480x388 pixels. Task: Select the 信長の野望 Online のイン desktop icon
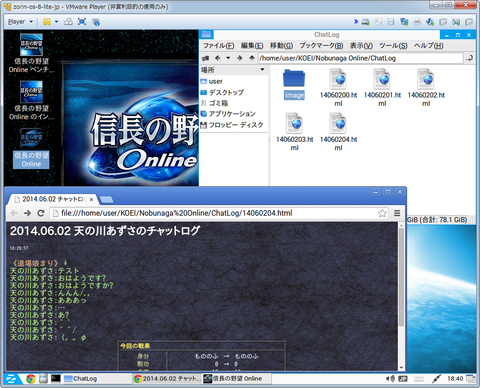pos(31,101)
